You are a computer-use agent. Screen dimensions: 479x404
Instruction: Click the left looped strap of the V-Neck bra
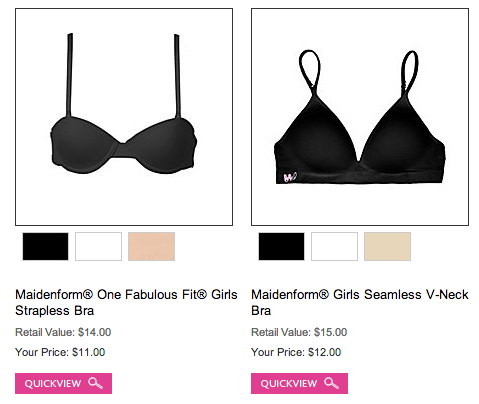[310, 72]
